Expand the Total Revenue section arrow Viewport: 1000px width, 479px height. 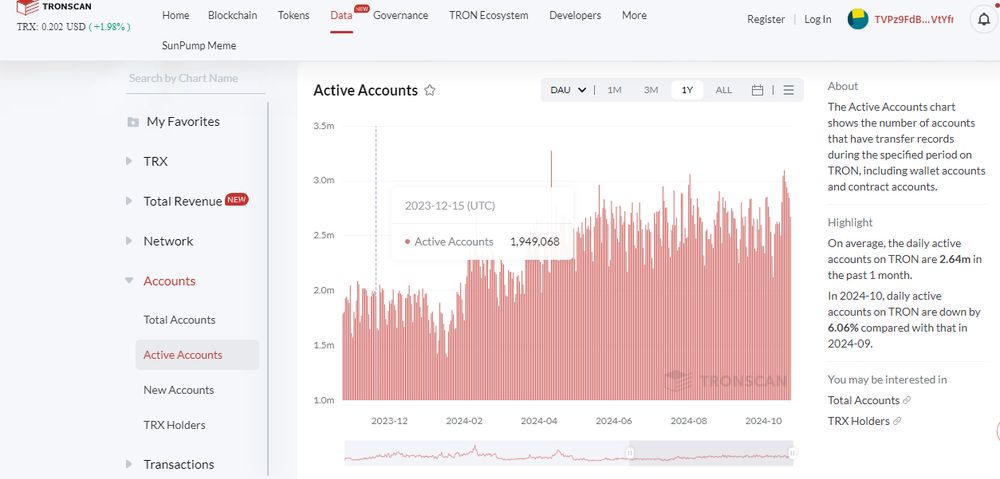129,201
